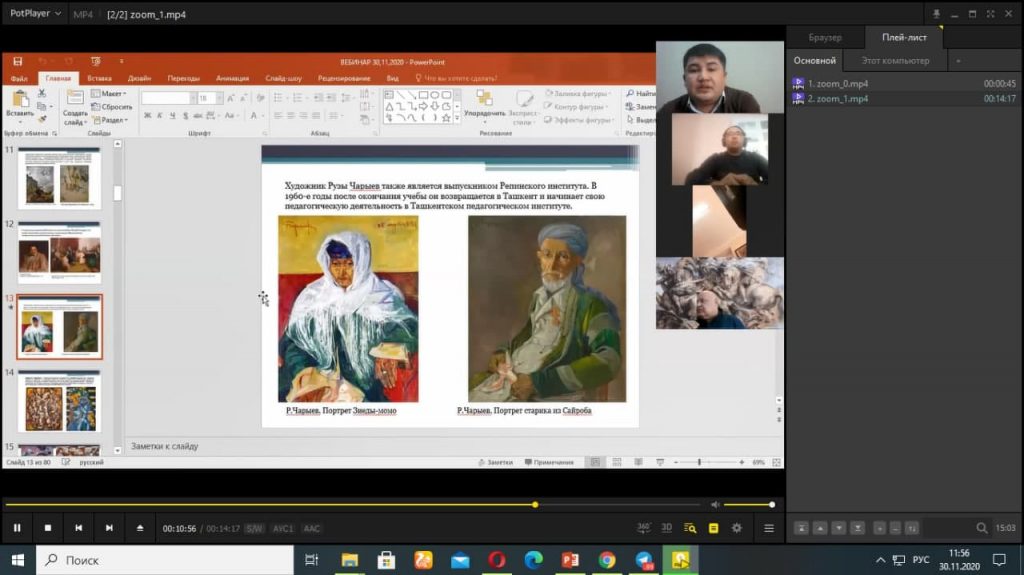Open the PotPlayer settings gear
Screen dimensions: 1024x575
[737, 528]
